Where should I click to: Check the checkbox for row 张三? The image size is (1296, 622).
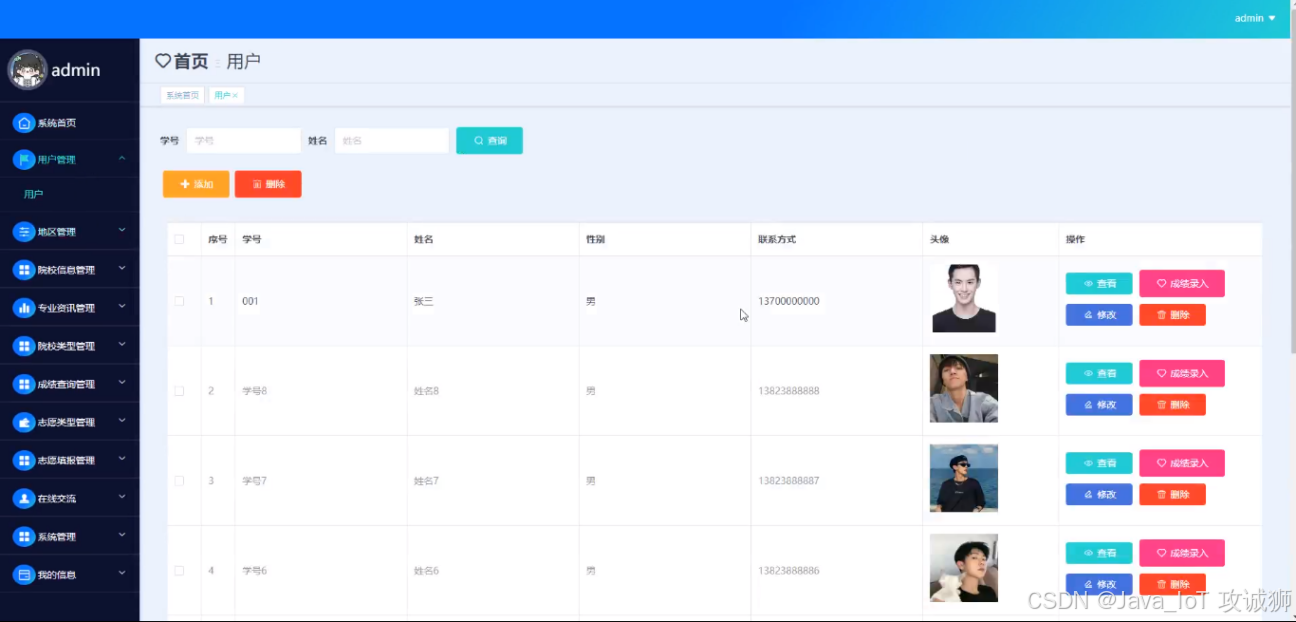tap(179, 301)
